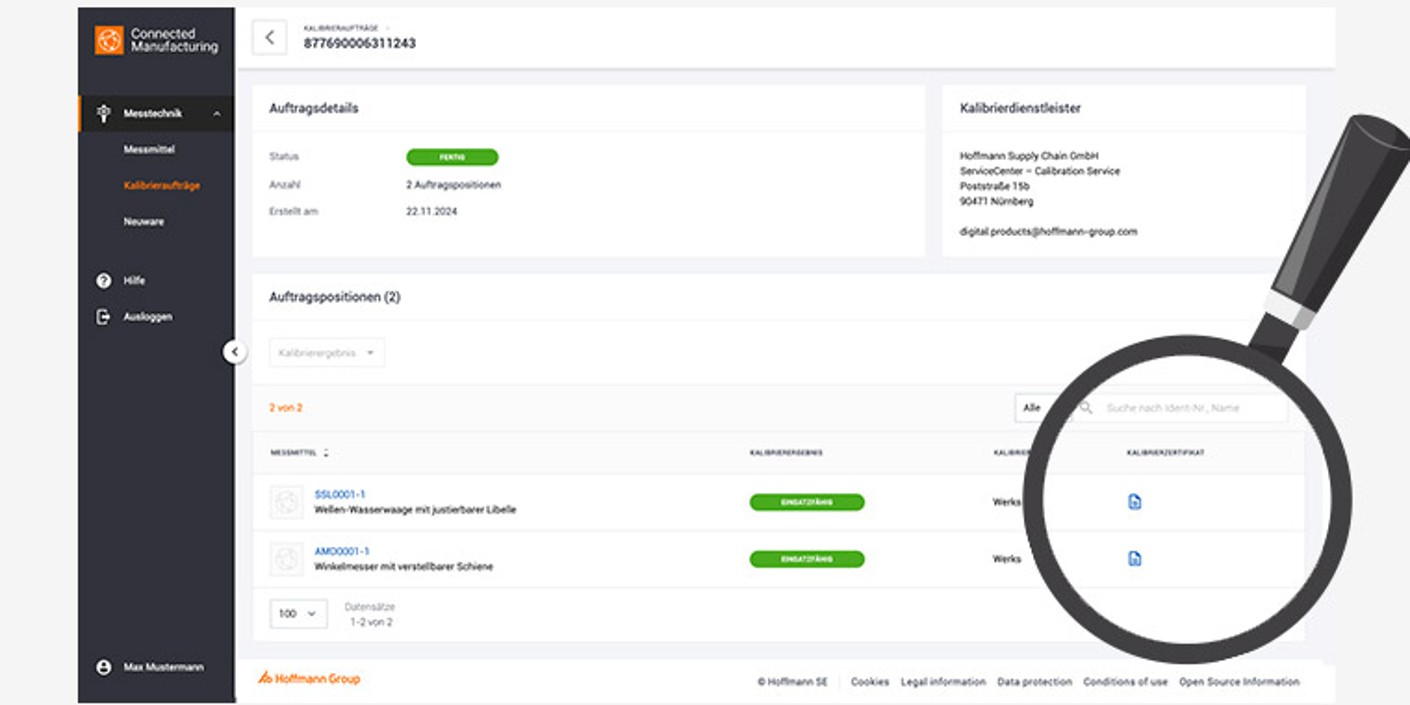
Task: Click the EINSATZFÄHIG status badge for SSL0001-1
Action: pyautogui.click(x=806, y=502)
